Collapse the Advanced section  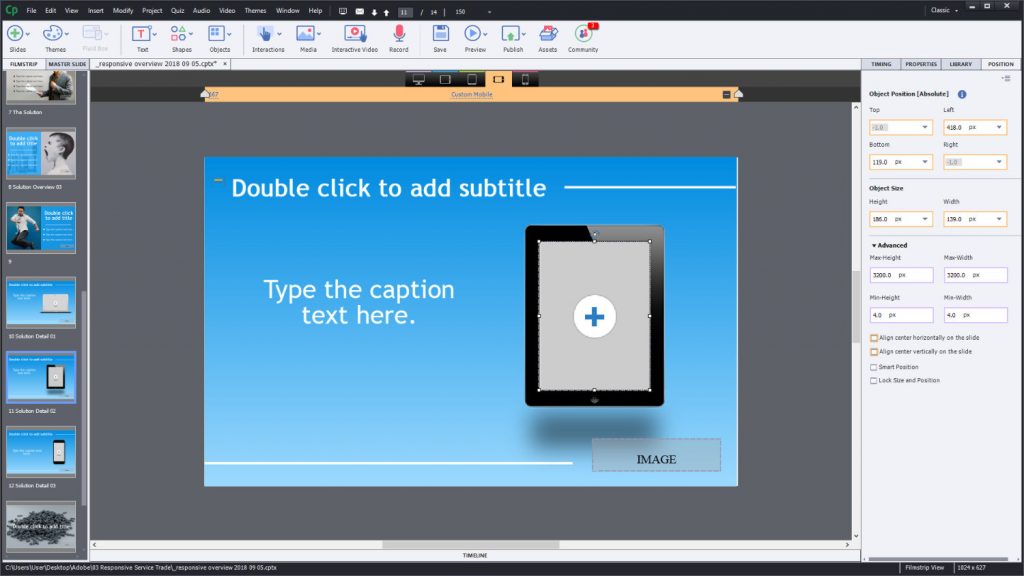click(874, 245)
